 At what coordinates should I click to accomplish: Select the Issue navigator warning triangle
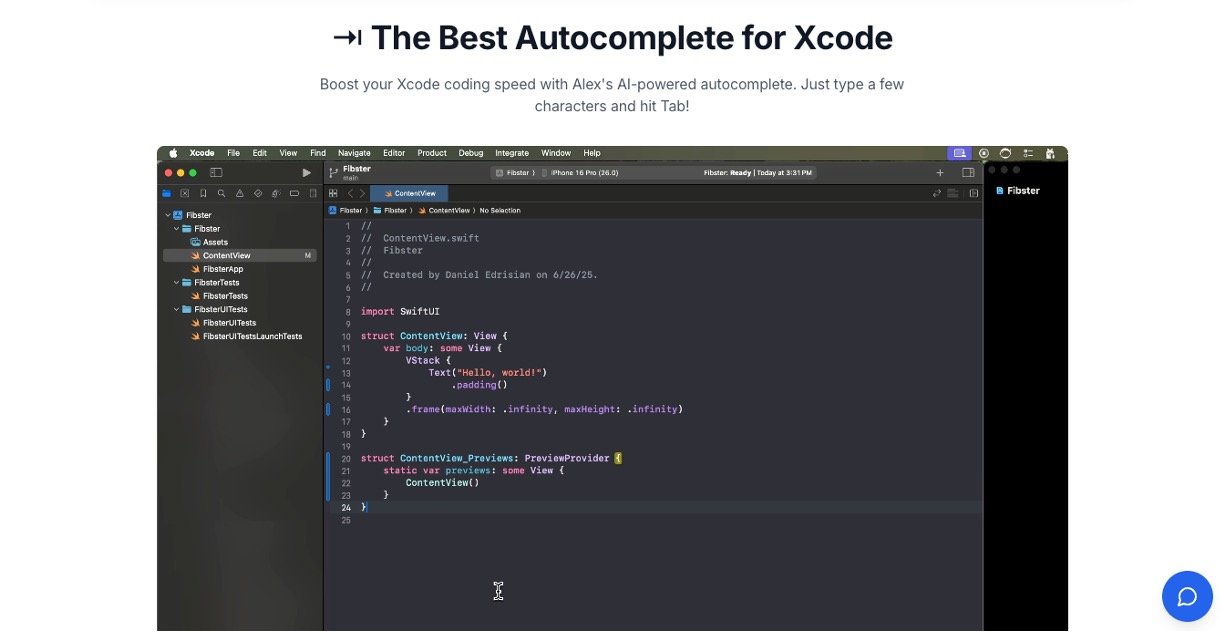click(240, 193)
